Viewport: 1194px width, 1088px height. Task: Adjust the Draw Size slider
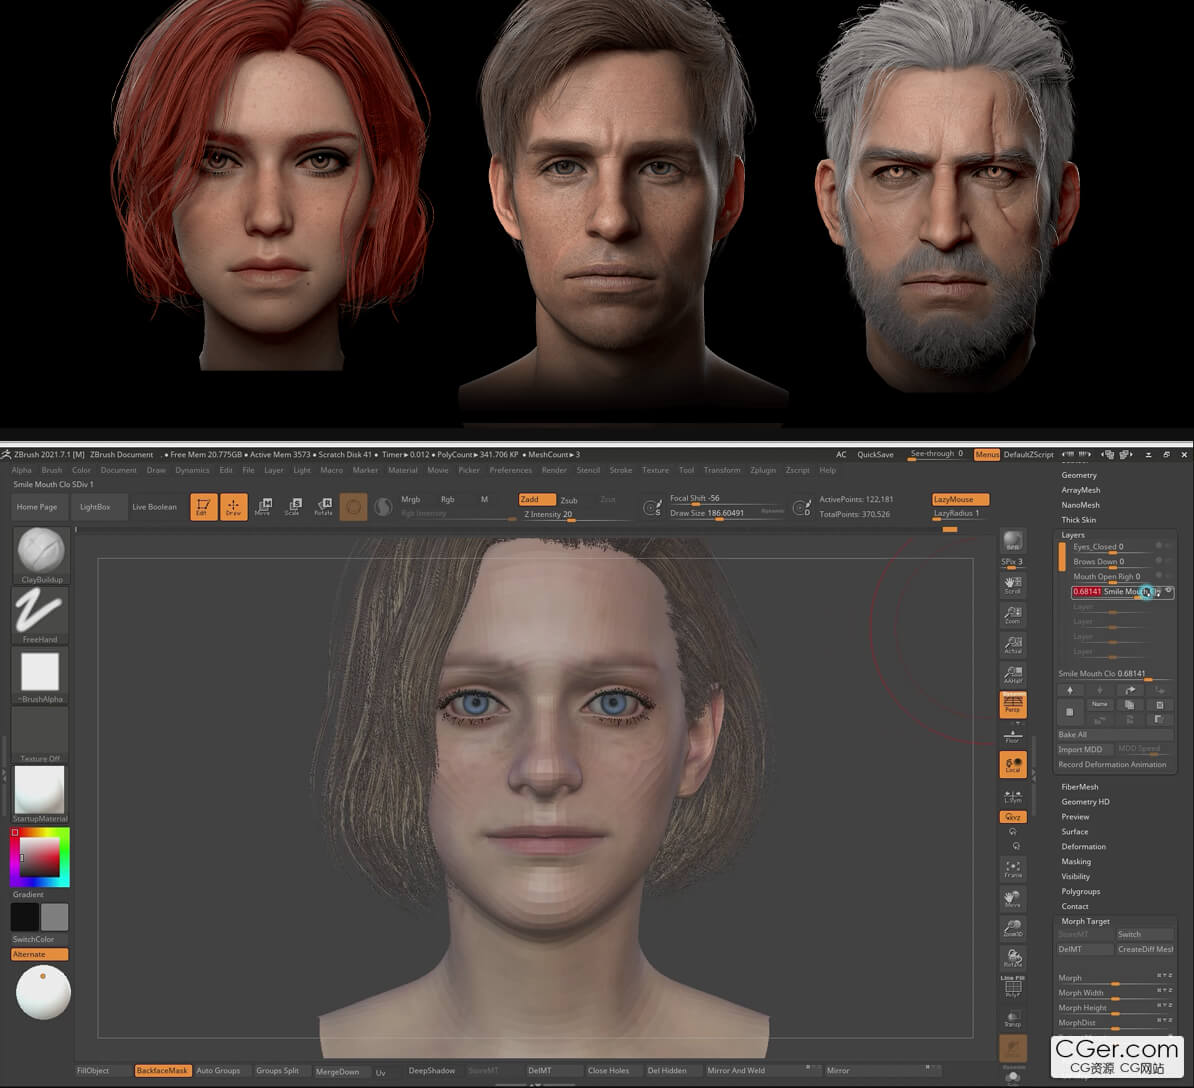[x=726, y=514]
